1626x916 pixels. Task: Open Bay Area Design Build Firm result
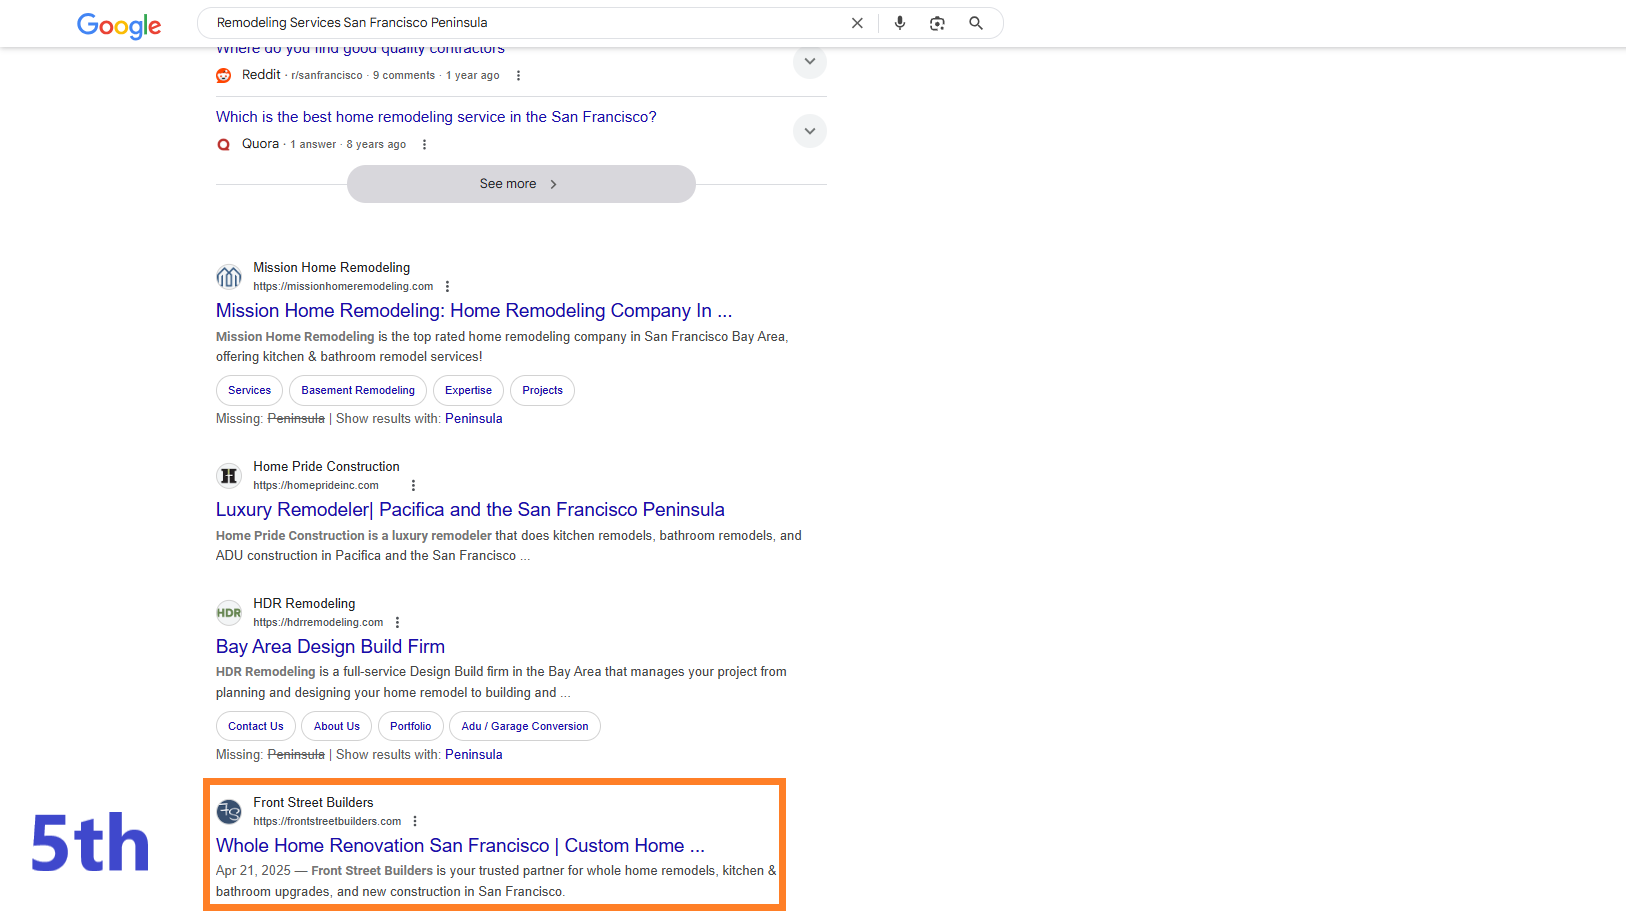tap(330, 647)
